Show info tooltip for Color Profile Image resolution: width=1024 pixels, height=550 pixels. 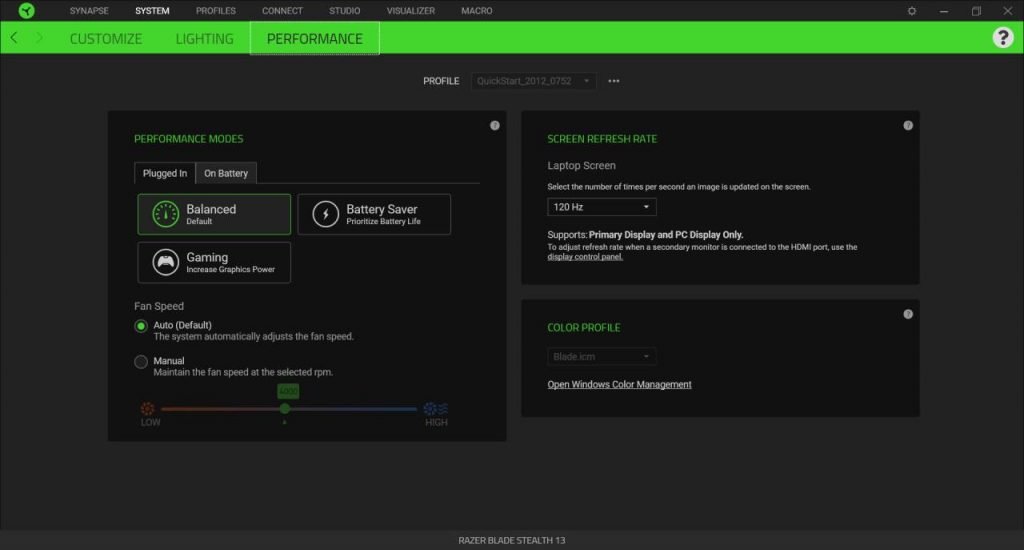coord(908,314)
